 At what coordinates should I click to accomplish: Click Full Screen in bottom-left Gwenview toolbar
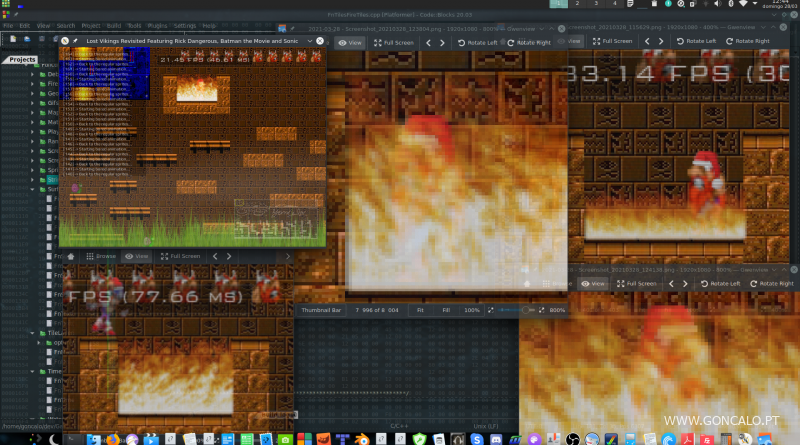181,256
